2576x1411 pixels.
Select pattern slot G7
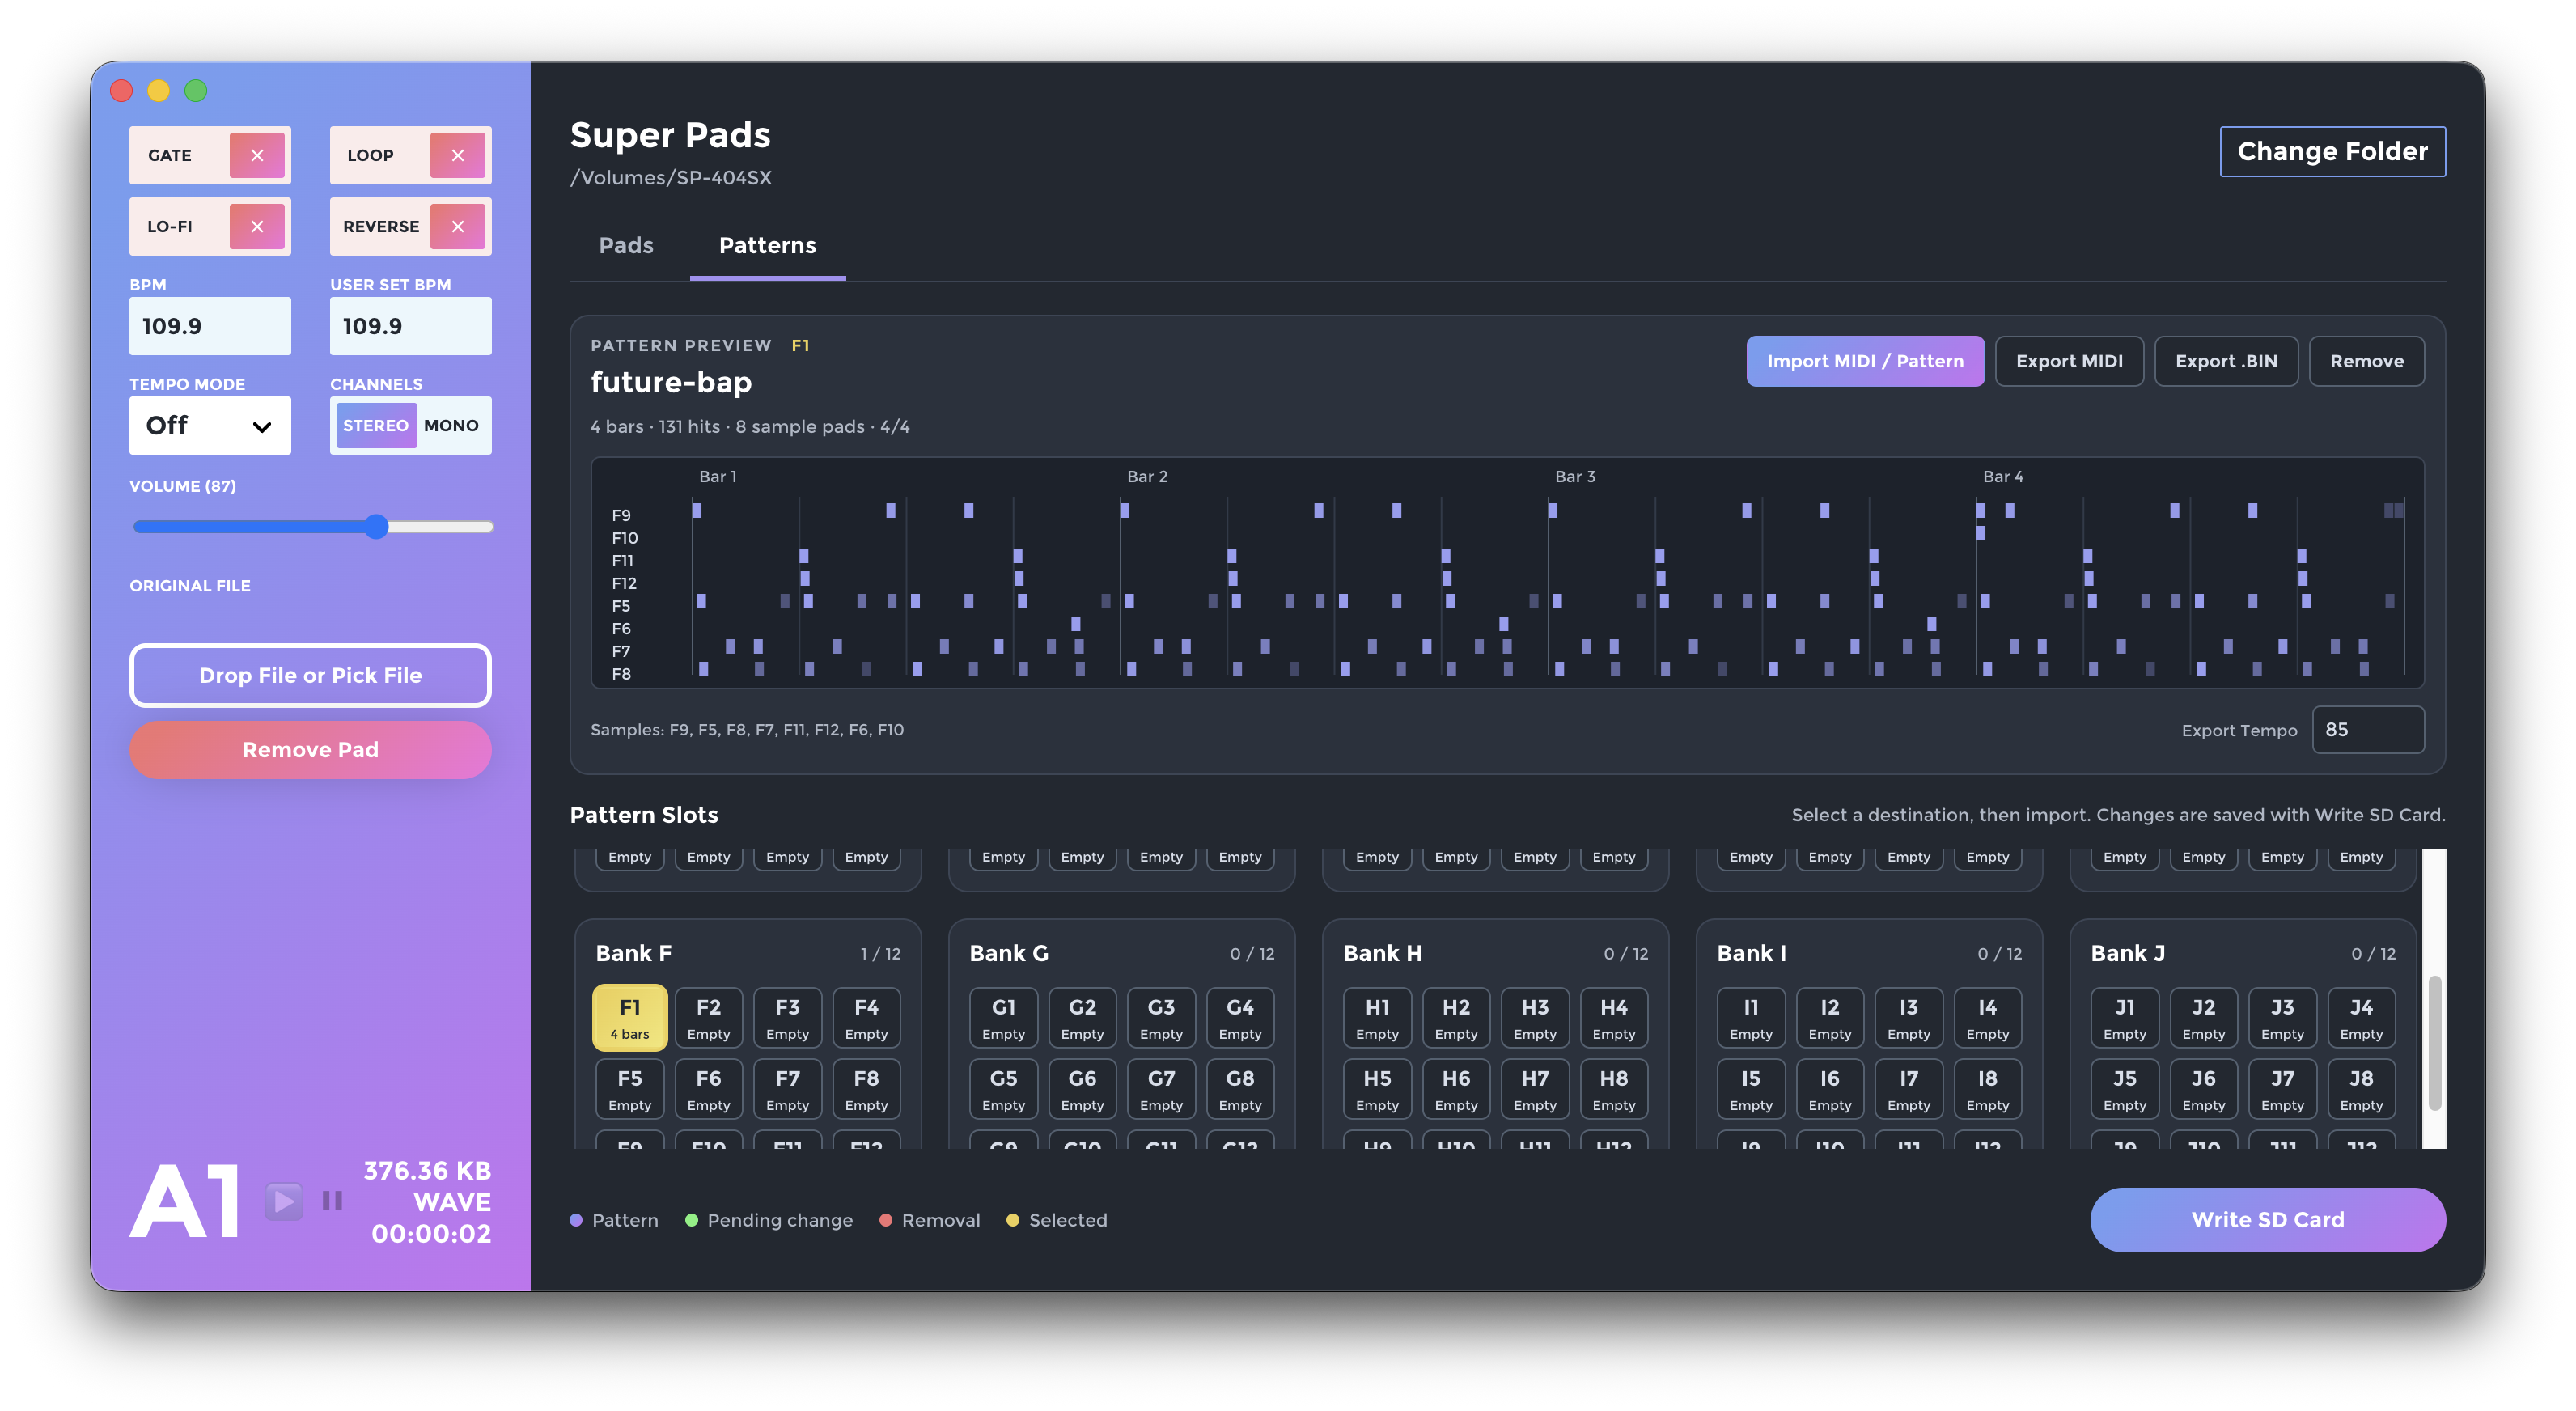[1161, 1088]
